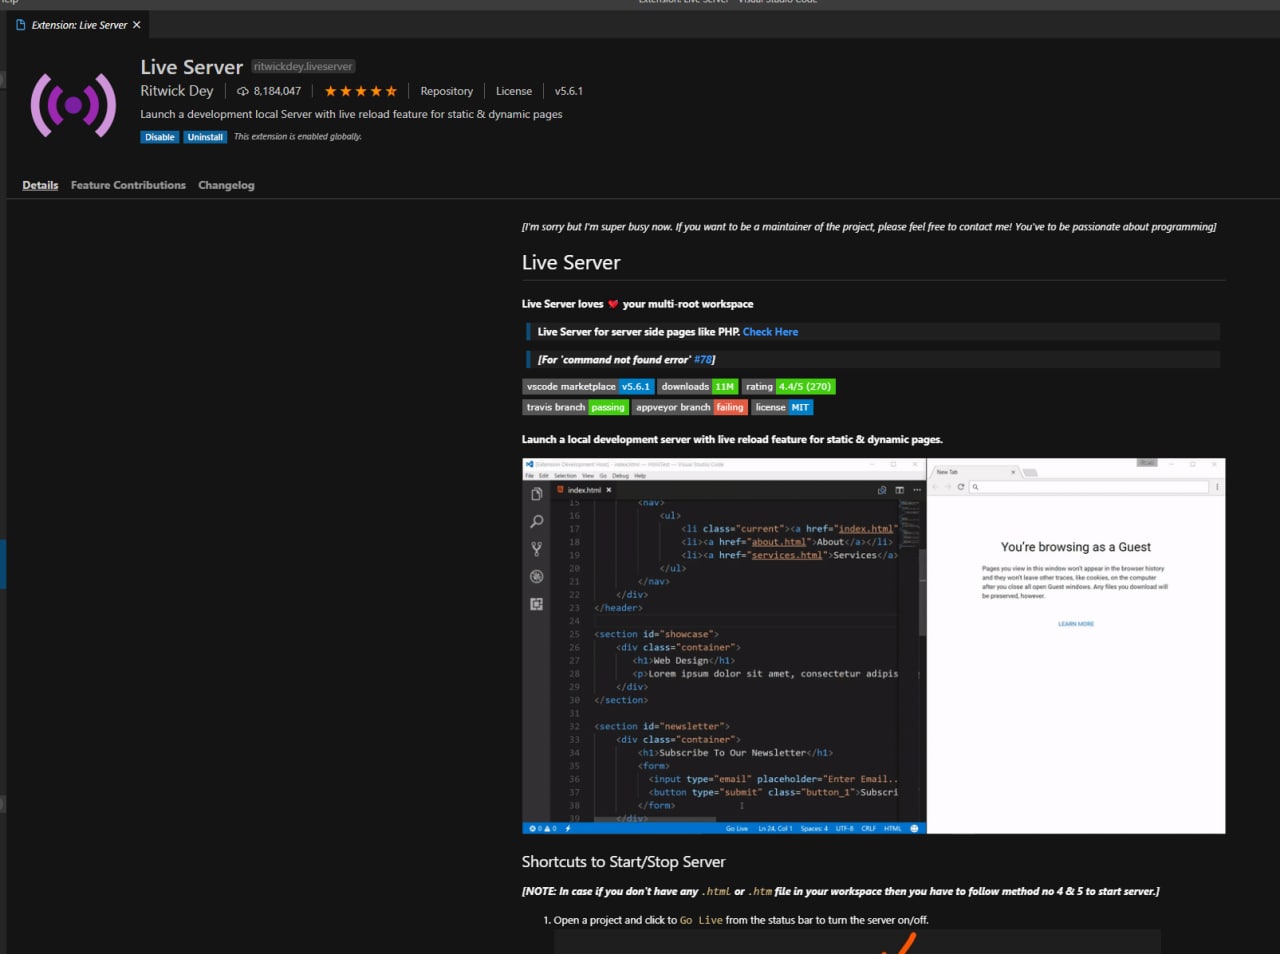The height and width of the screenshot is (954, 1280).
Task: Click 'This extension is enabled globally' text
Action: click(298, 137)
